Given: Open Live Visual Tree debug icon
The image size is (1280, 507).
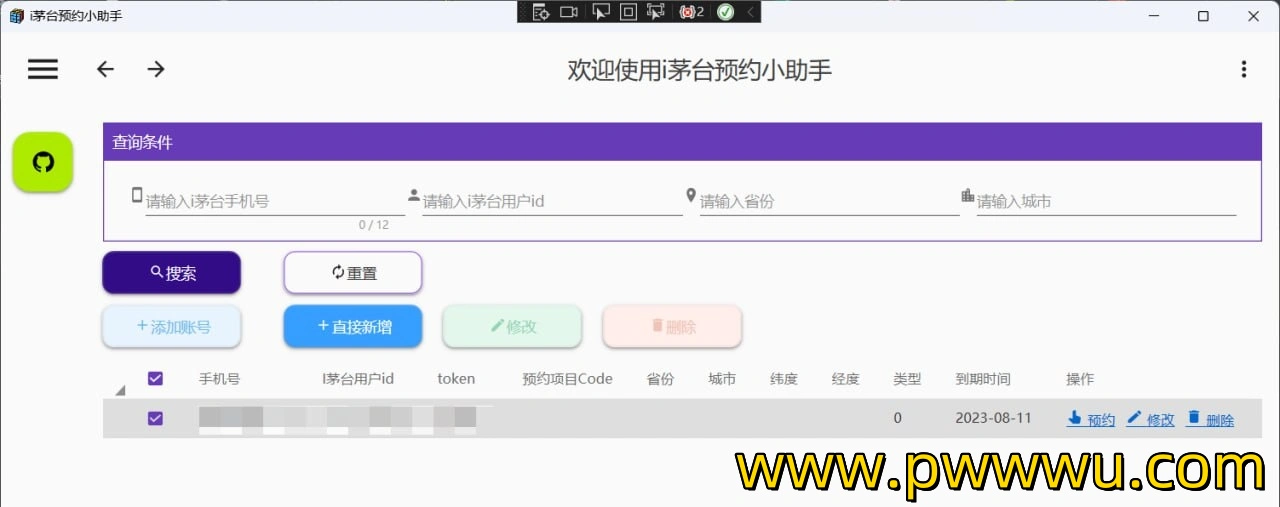Looking at the screenshot, I should tap(540, 12).
